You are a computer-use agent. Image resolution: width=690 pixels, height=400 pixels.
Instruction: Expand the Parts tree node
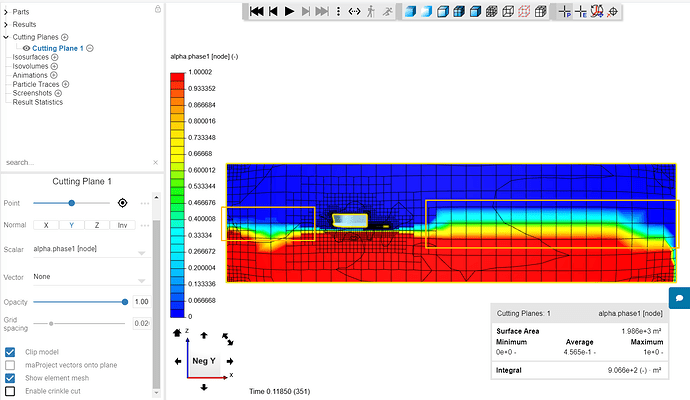6,11
